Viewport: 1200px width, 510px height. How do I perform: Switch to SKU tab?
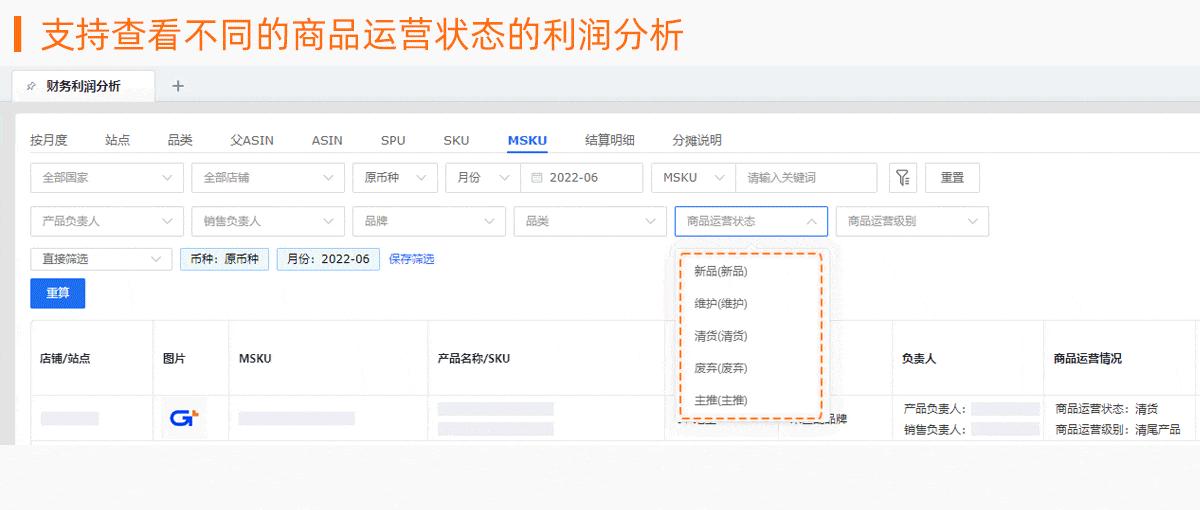(456, 140)
